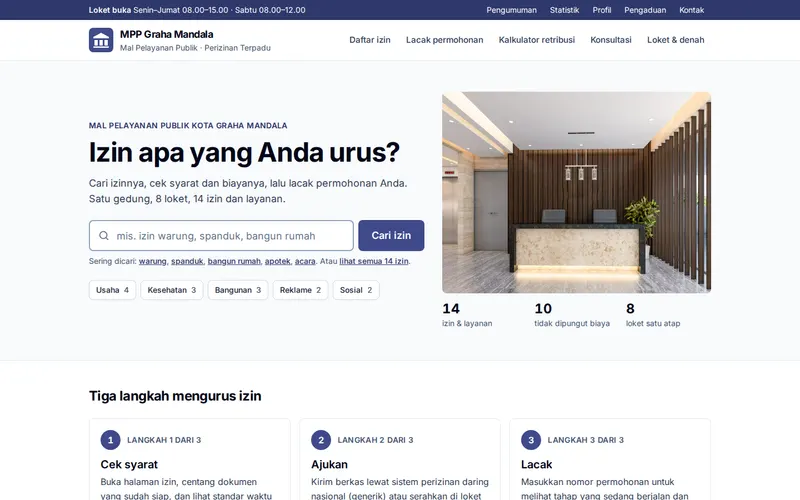Open Konsultasi navigation item

[611, 40]
